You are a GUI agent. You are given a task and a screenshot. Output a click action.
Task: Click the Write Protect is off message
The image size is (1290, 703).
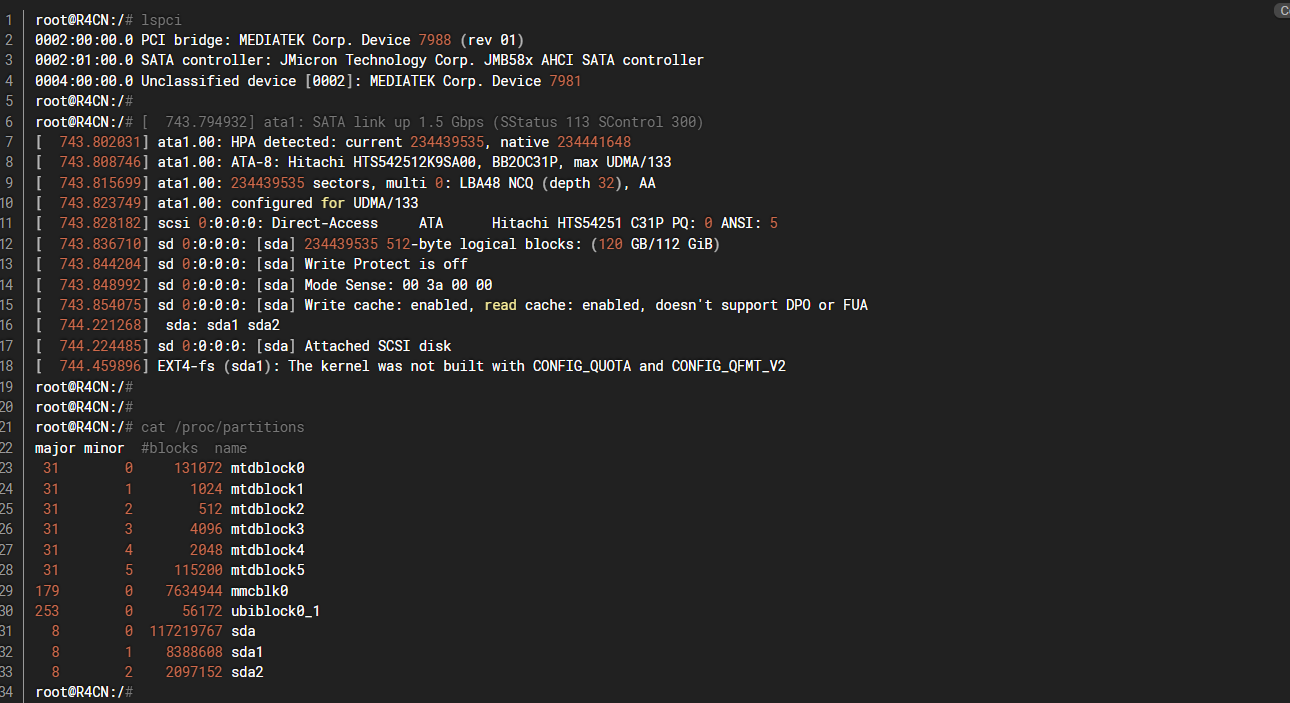pyautogui.click(x=386, y=264)
